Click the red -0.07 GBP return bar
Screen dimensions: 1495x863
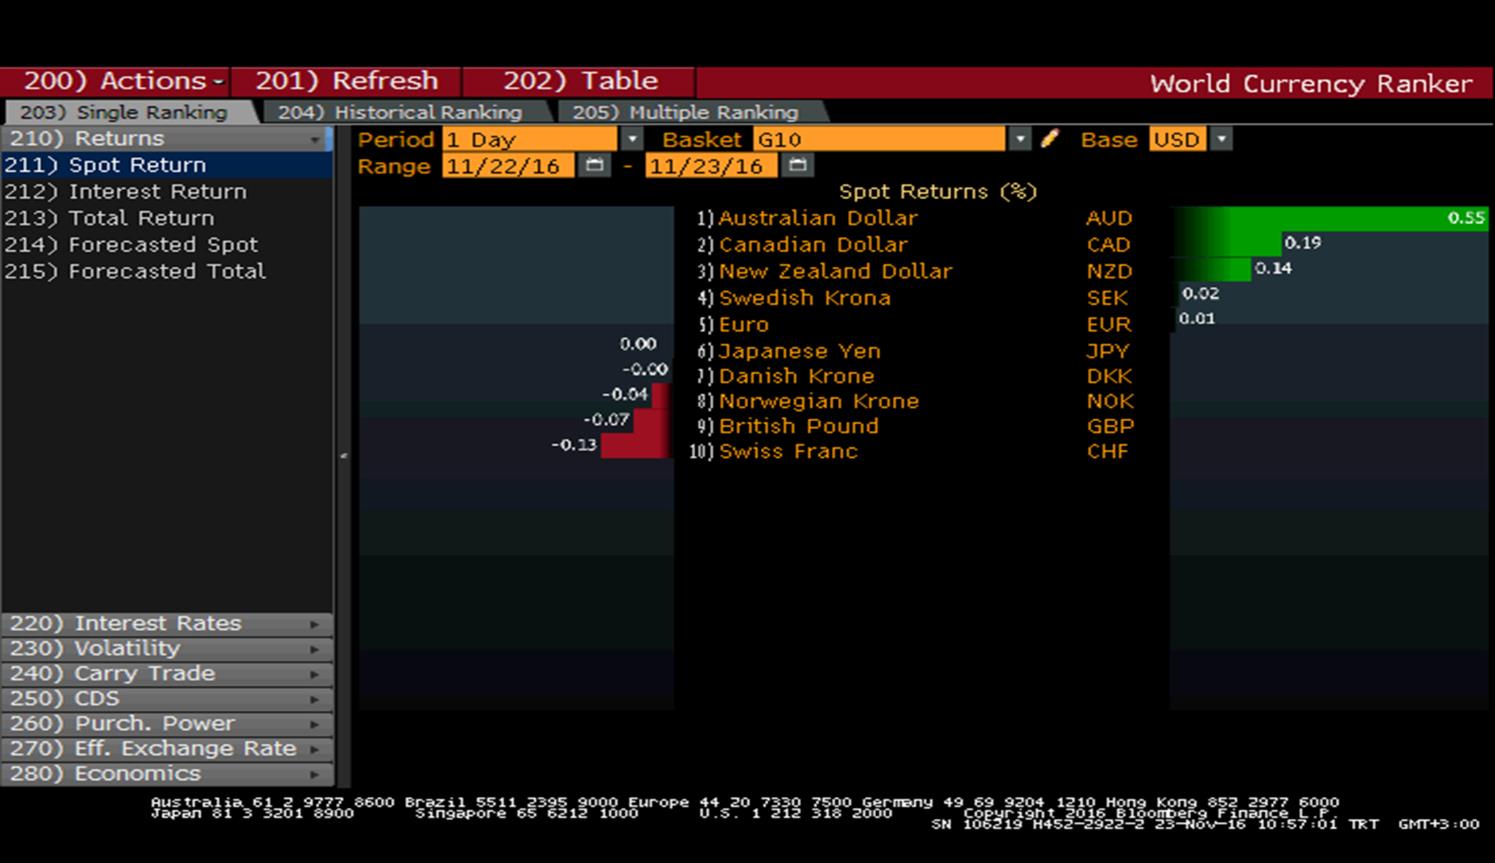coord(652,420)
